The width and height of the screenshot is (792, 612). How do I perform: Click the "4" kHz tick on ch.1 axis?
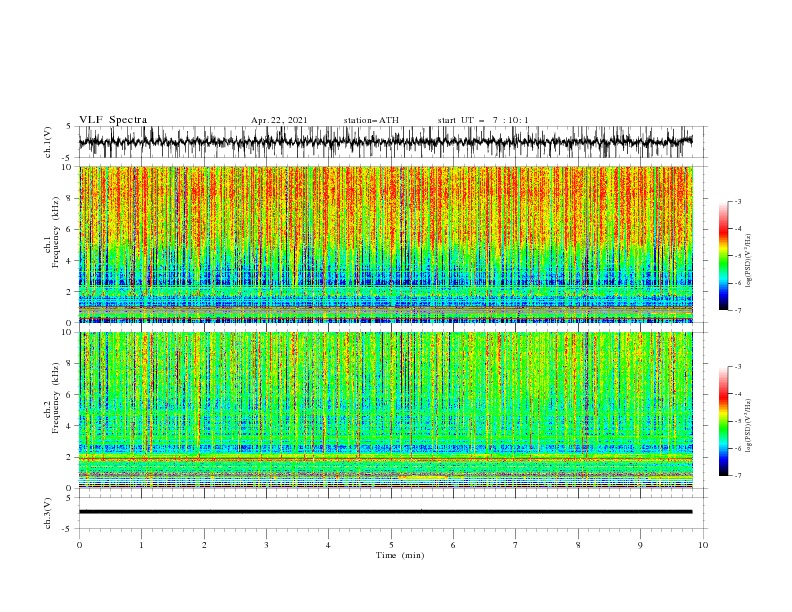click(x=71, y=261)
